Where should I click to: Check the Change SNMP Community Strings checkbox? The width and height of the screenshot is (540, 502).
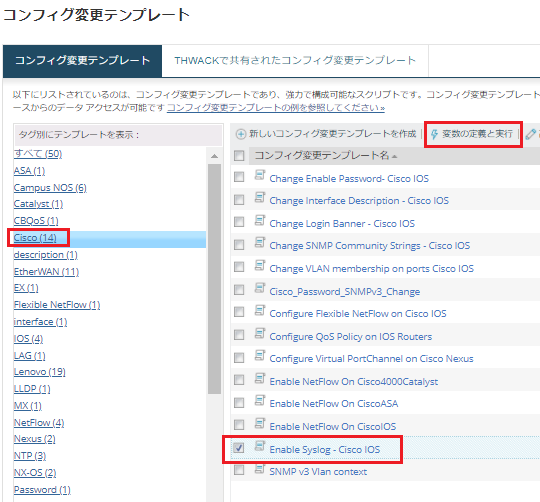tap(239, 245)
